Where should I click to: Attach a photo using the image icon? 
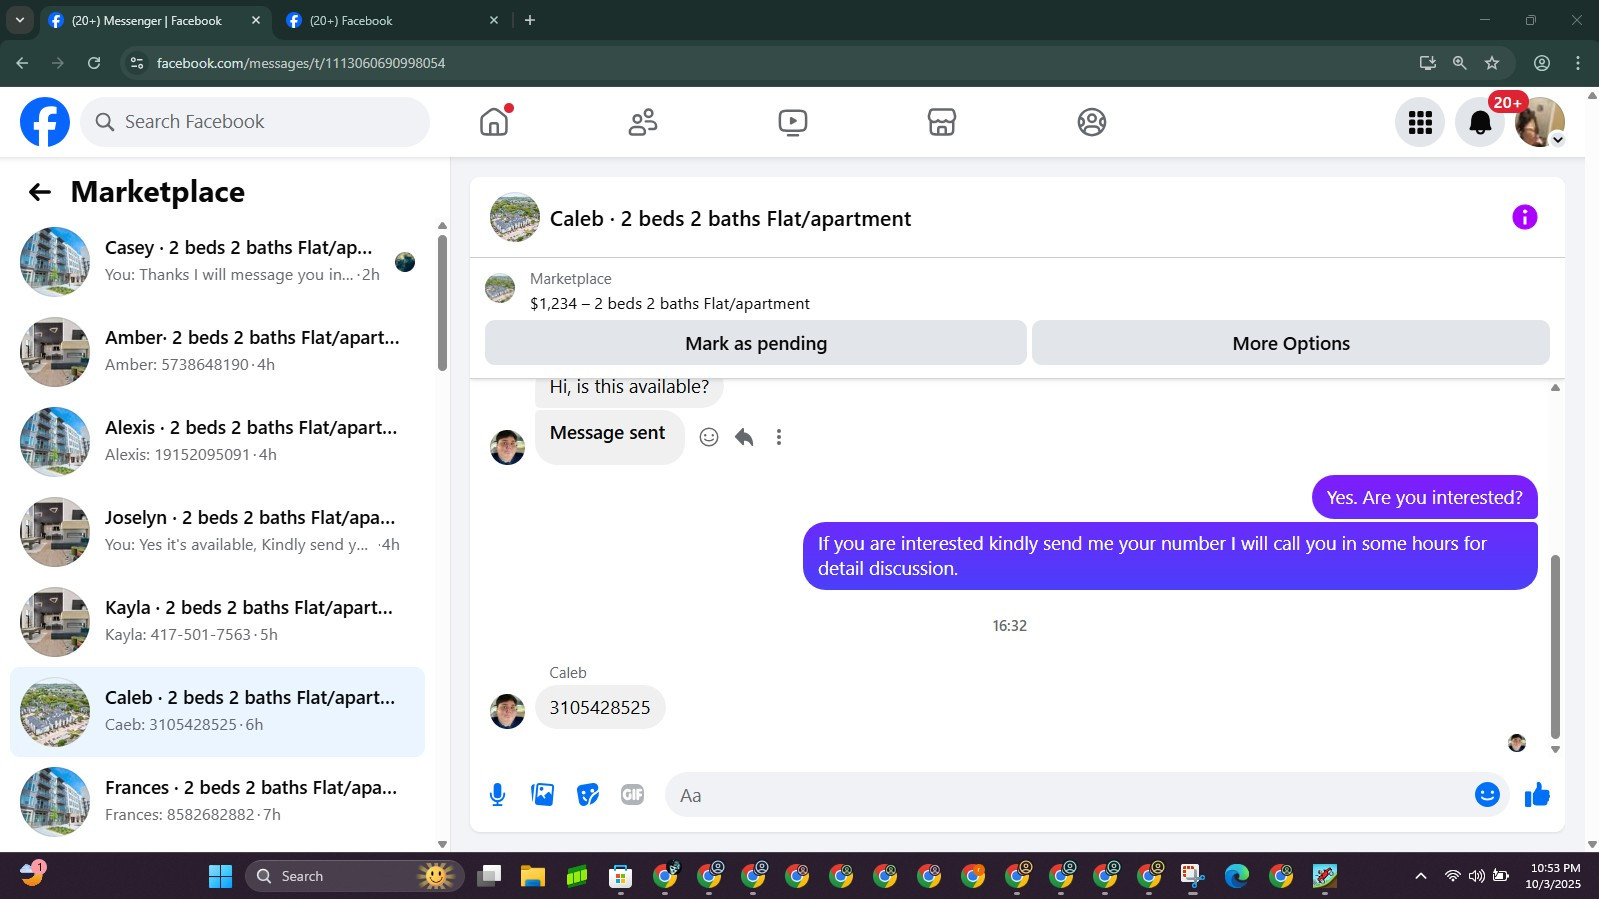click(x=543, y=795)
